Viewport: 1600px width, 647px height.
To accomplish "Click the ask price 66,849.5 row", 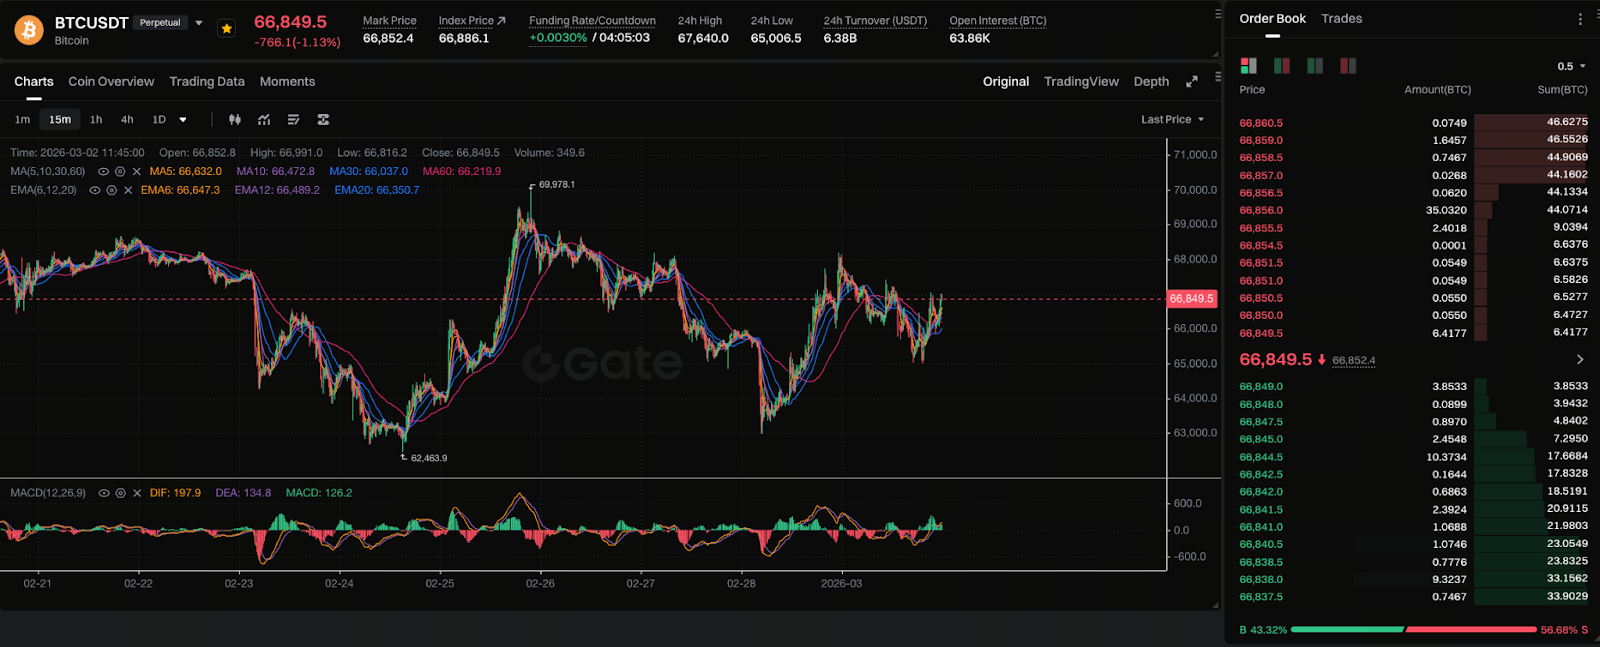I will tap(1413, 333).
